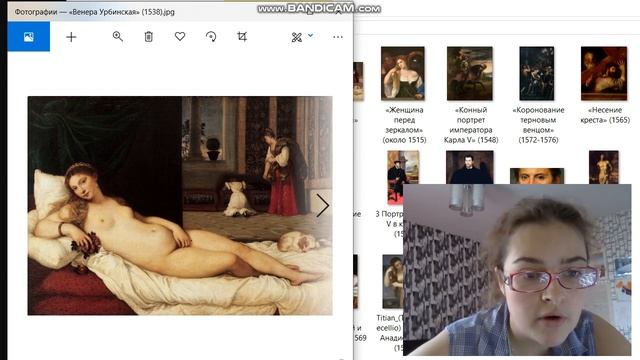This screenshot has height=360, width=640.
Task: Click the «Несение креста» (1565) file label
Action: click(605, 115)
